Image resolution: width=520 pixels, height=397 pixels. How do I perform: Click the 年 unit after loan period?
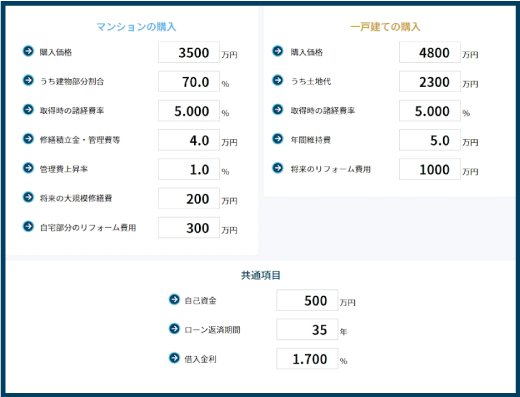(344, 332)
